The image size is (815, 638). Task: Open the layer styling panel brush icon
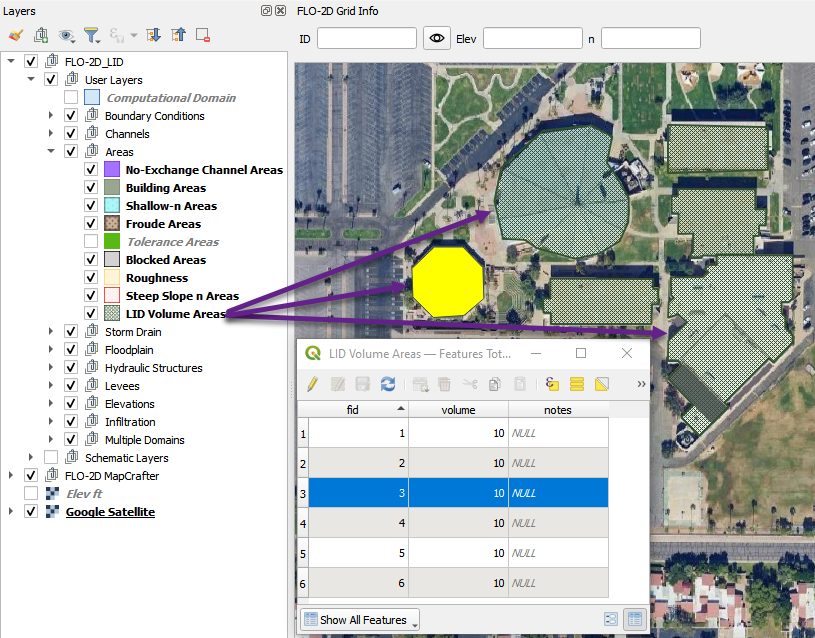[16, 35]
